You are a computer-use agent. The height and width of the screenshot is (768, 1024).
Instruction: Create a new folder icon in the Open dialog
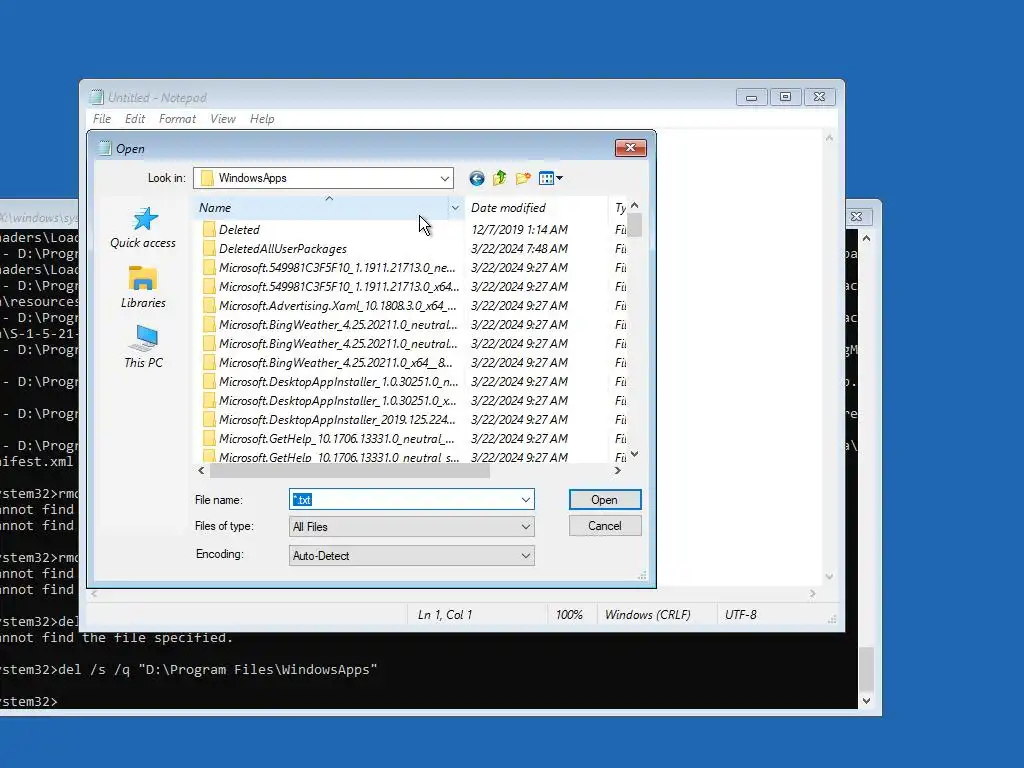(x=523, y=178)
